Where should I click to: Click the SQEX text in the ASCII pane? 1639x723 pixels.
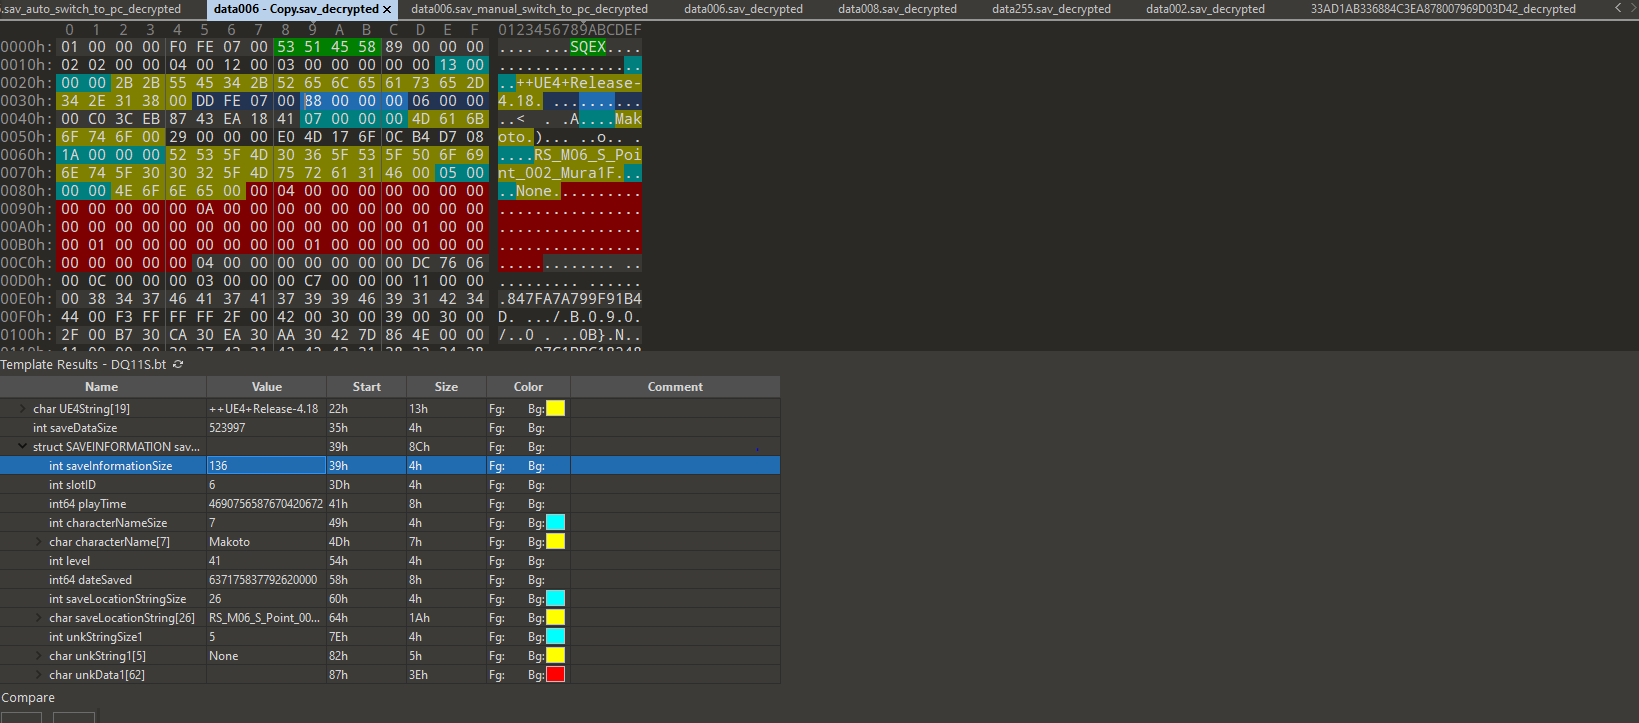588,47
